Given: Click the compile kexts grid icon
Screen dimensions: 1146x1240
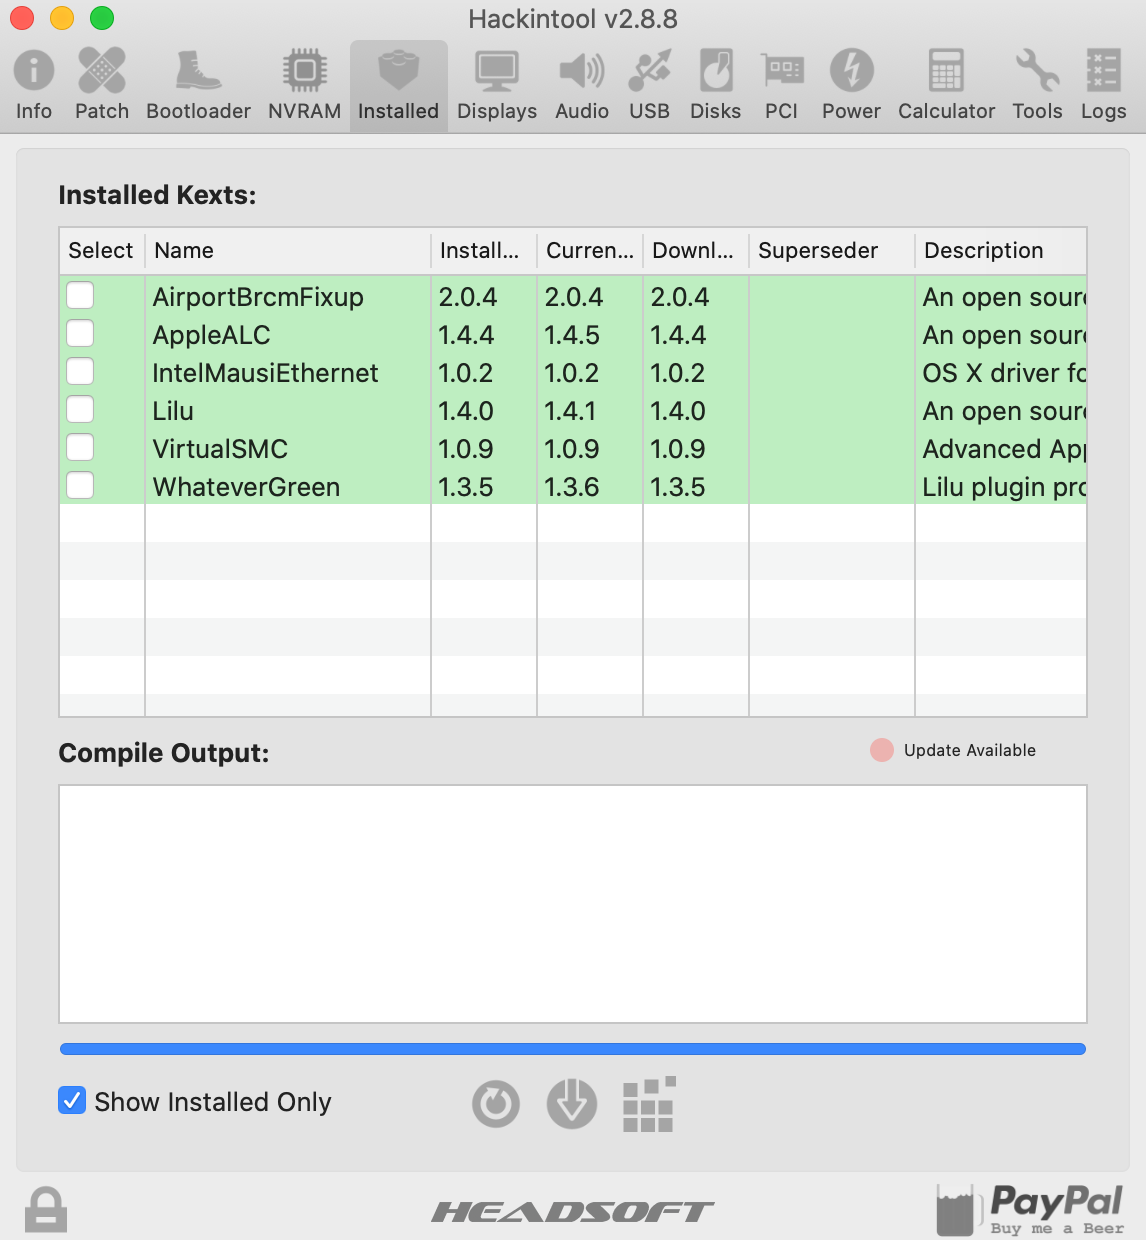Looking at the screenshot, I should point(649,1104).
